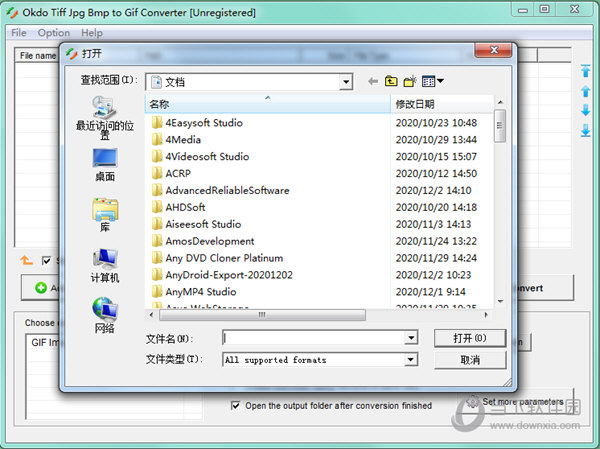
Task: Move file down arrow in converter
Action: [585, 111]
